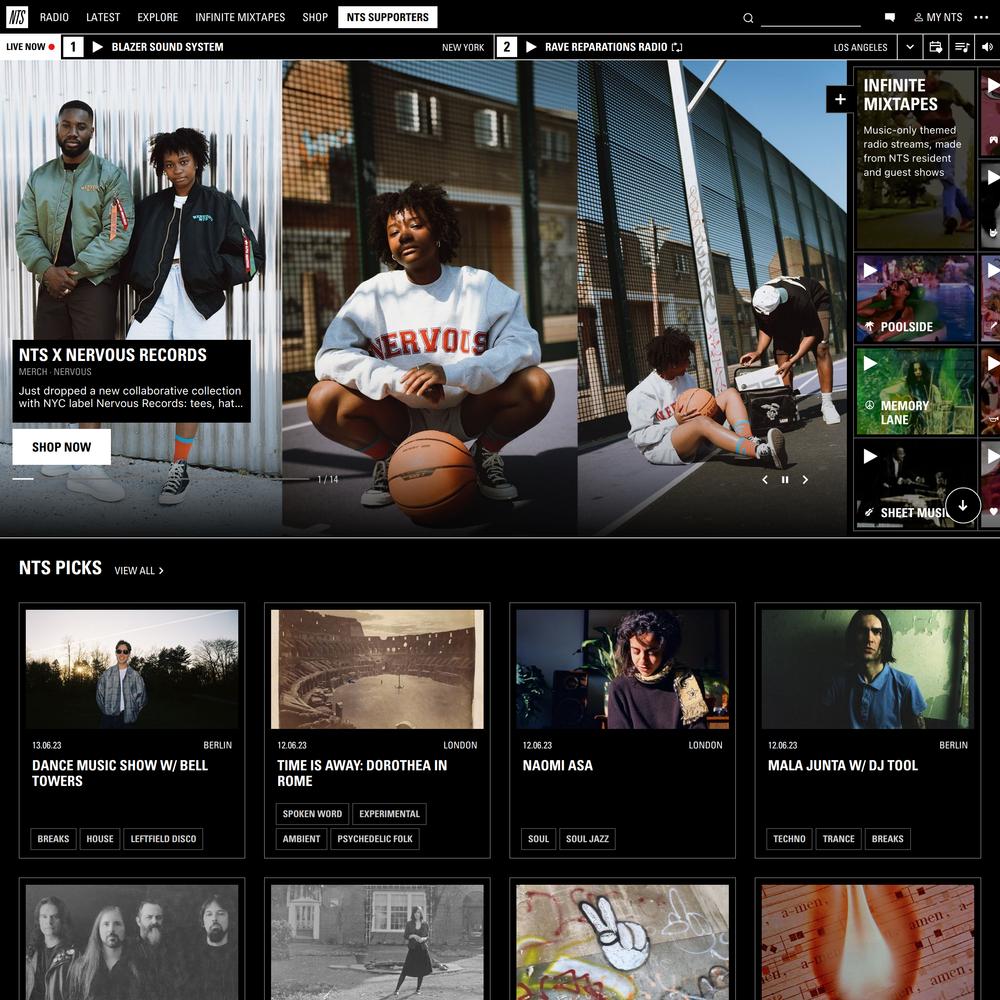Select the Psychedelic Folk genre tag
The width and height of the screenshot is (1000, 1000).
click(375, 839)
